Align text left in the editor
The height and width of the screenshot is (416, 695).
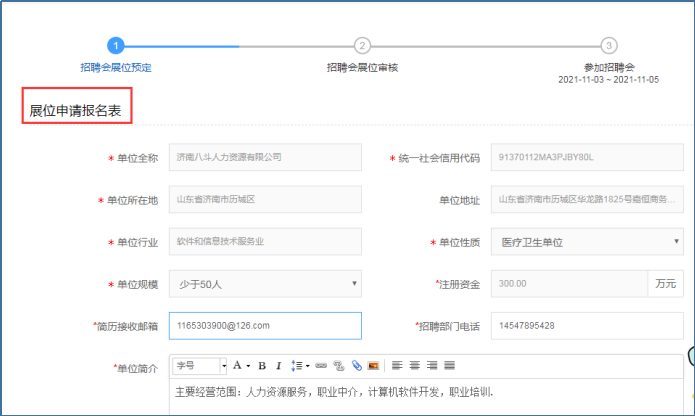coord(397,365)
